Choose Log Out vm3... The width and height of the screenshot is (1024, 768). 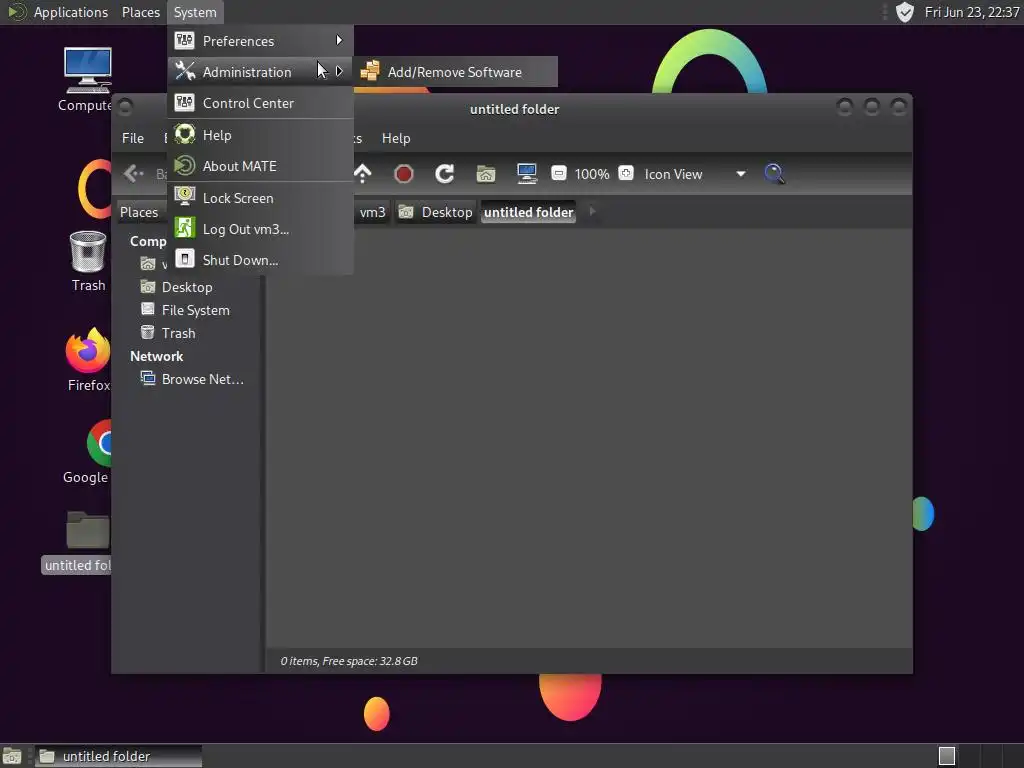(261, 229)
